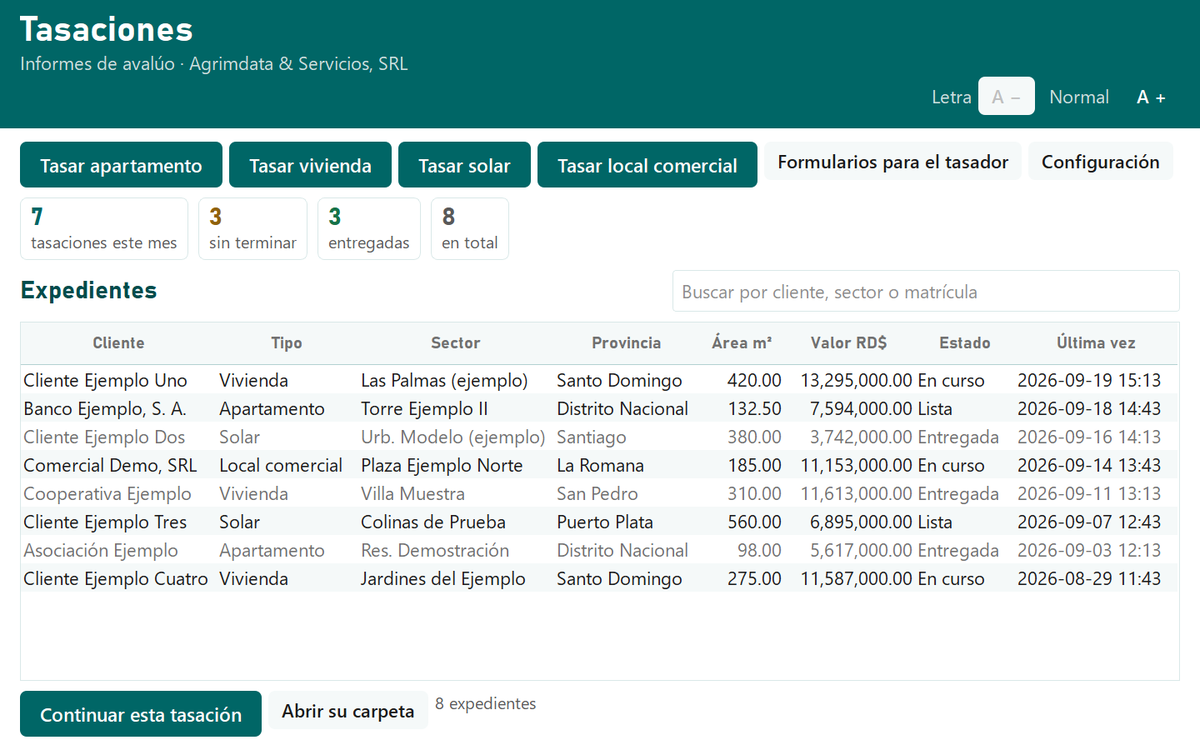Click sector Urb. Modelo (ejemplo)
The width and height of the screenshot is (1200, 750).
tap(453, 437)
